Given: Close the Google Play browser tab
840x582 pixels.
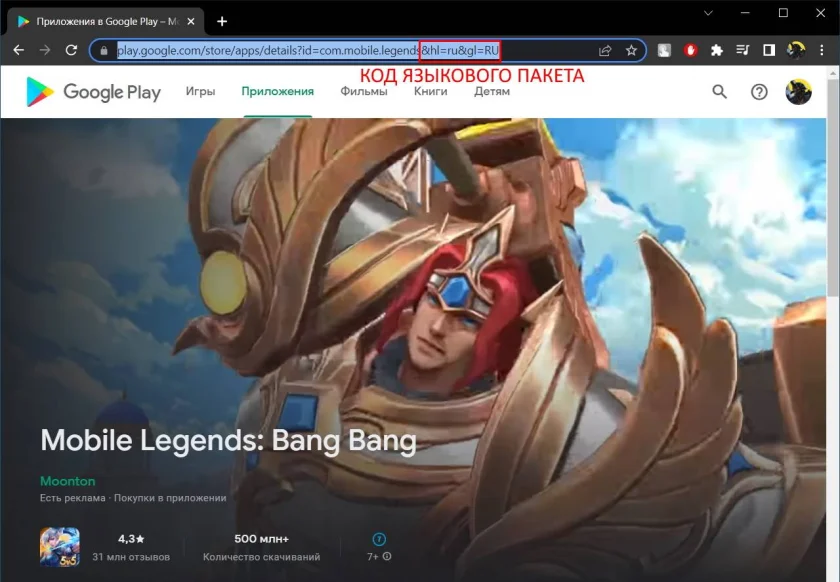Looking at the screenshot, I should 191,21.
